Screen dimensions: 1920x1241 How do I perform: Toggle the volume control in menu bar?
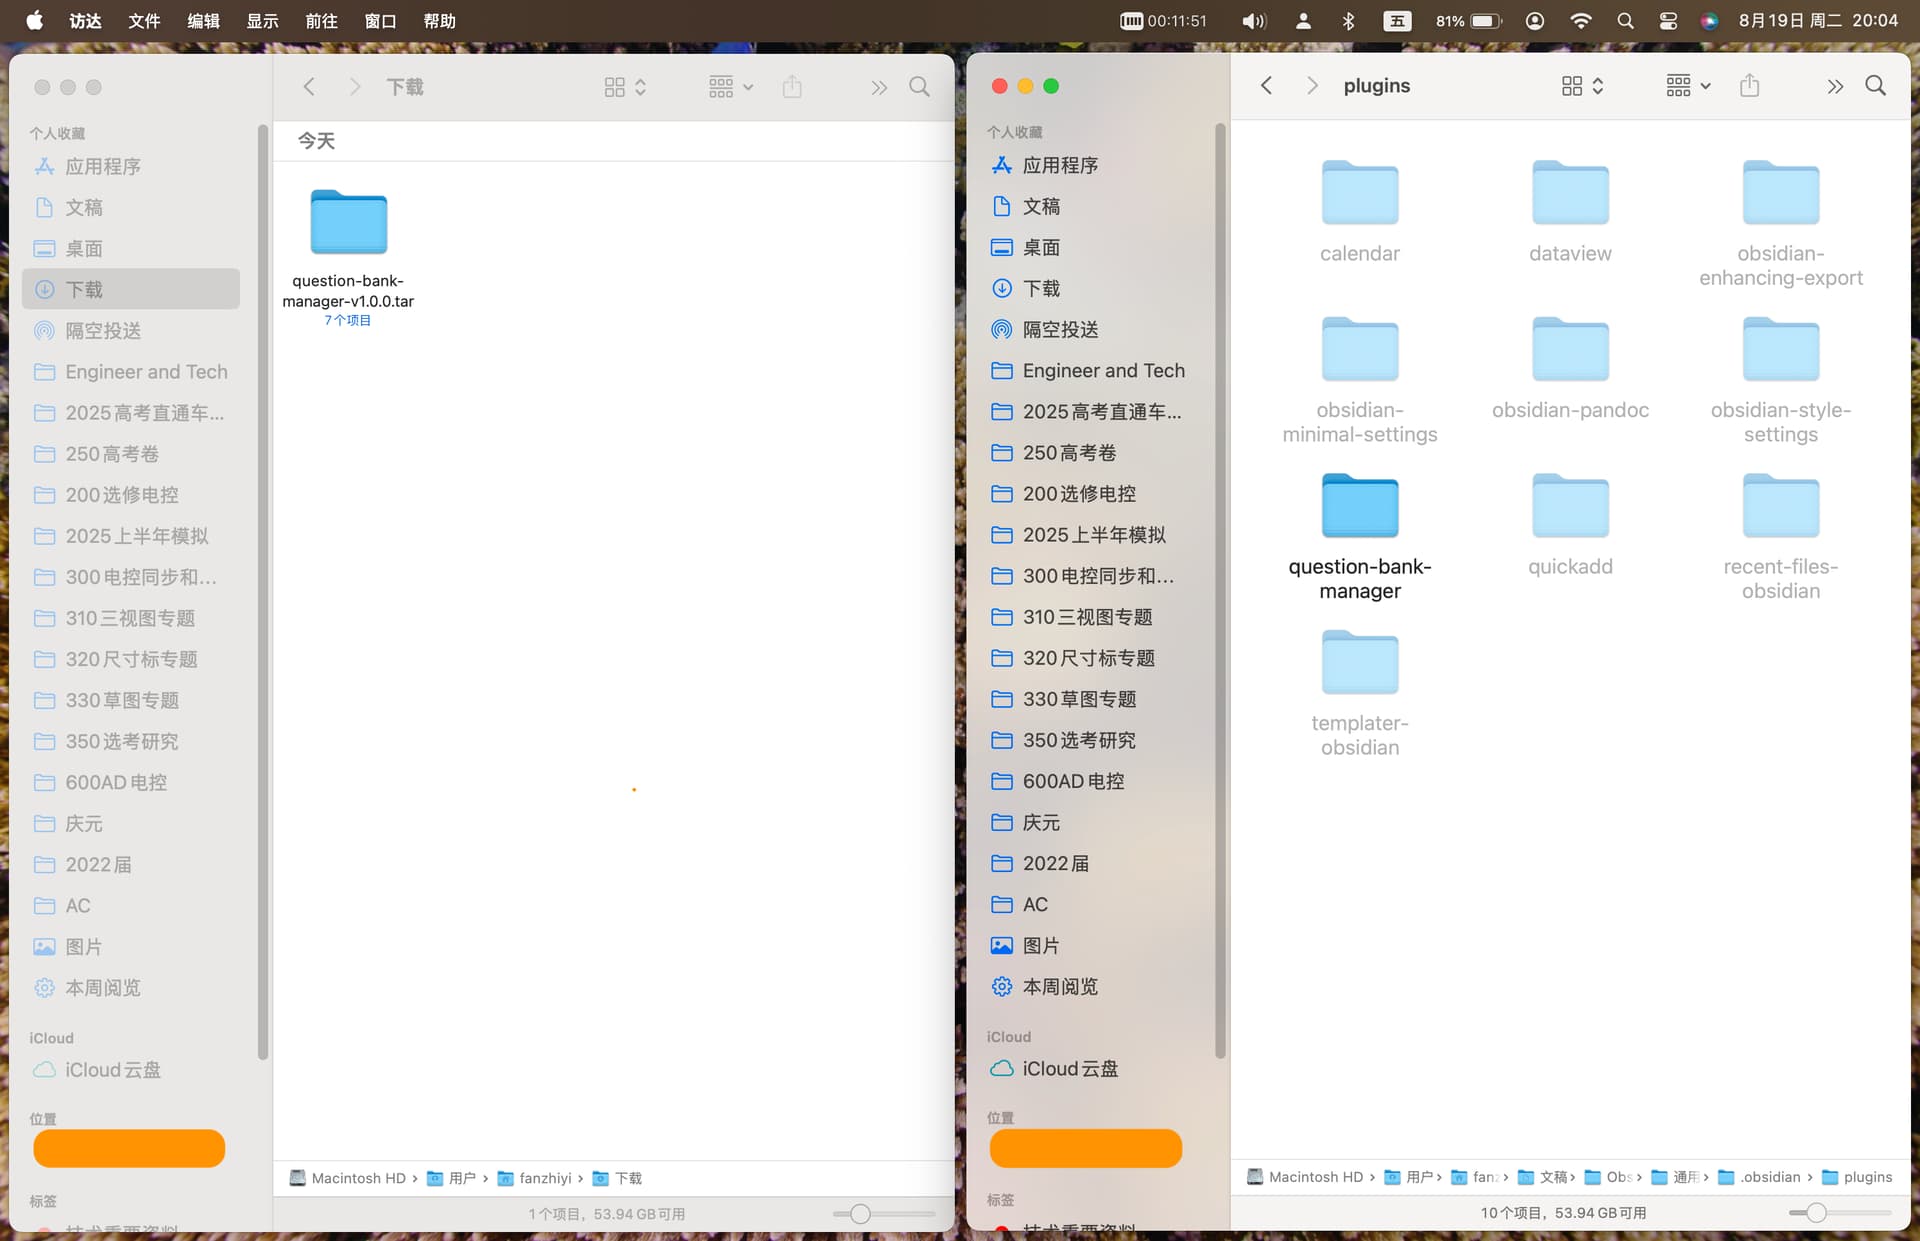1253,21
